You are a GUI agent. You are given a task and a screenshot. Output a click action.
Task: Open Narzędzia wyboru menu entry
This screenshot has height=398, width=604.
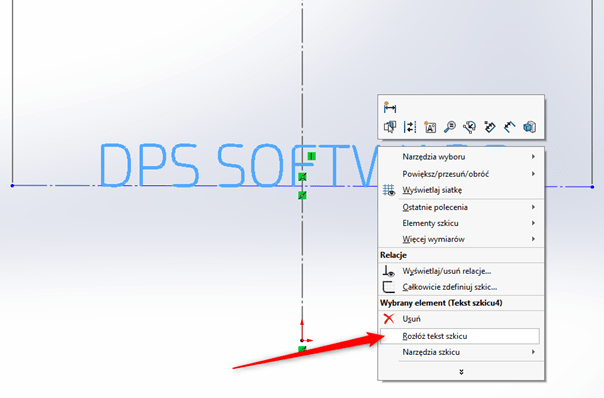(461, 156)
